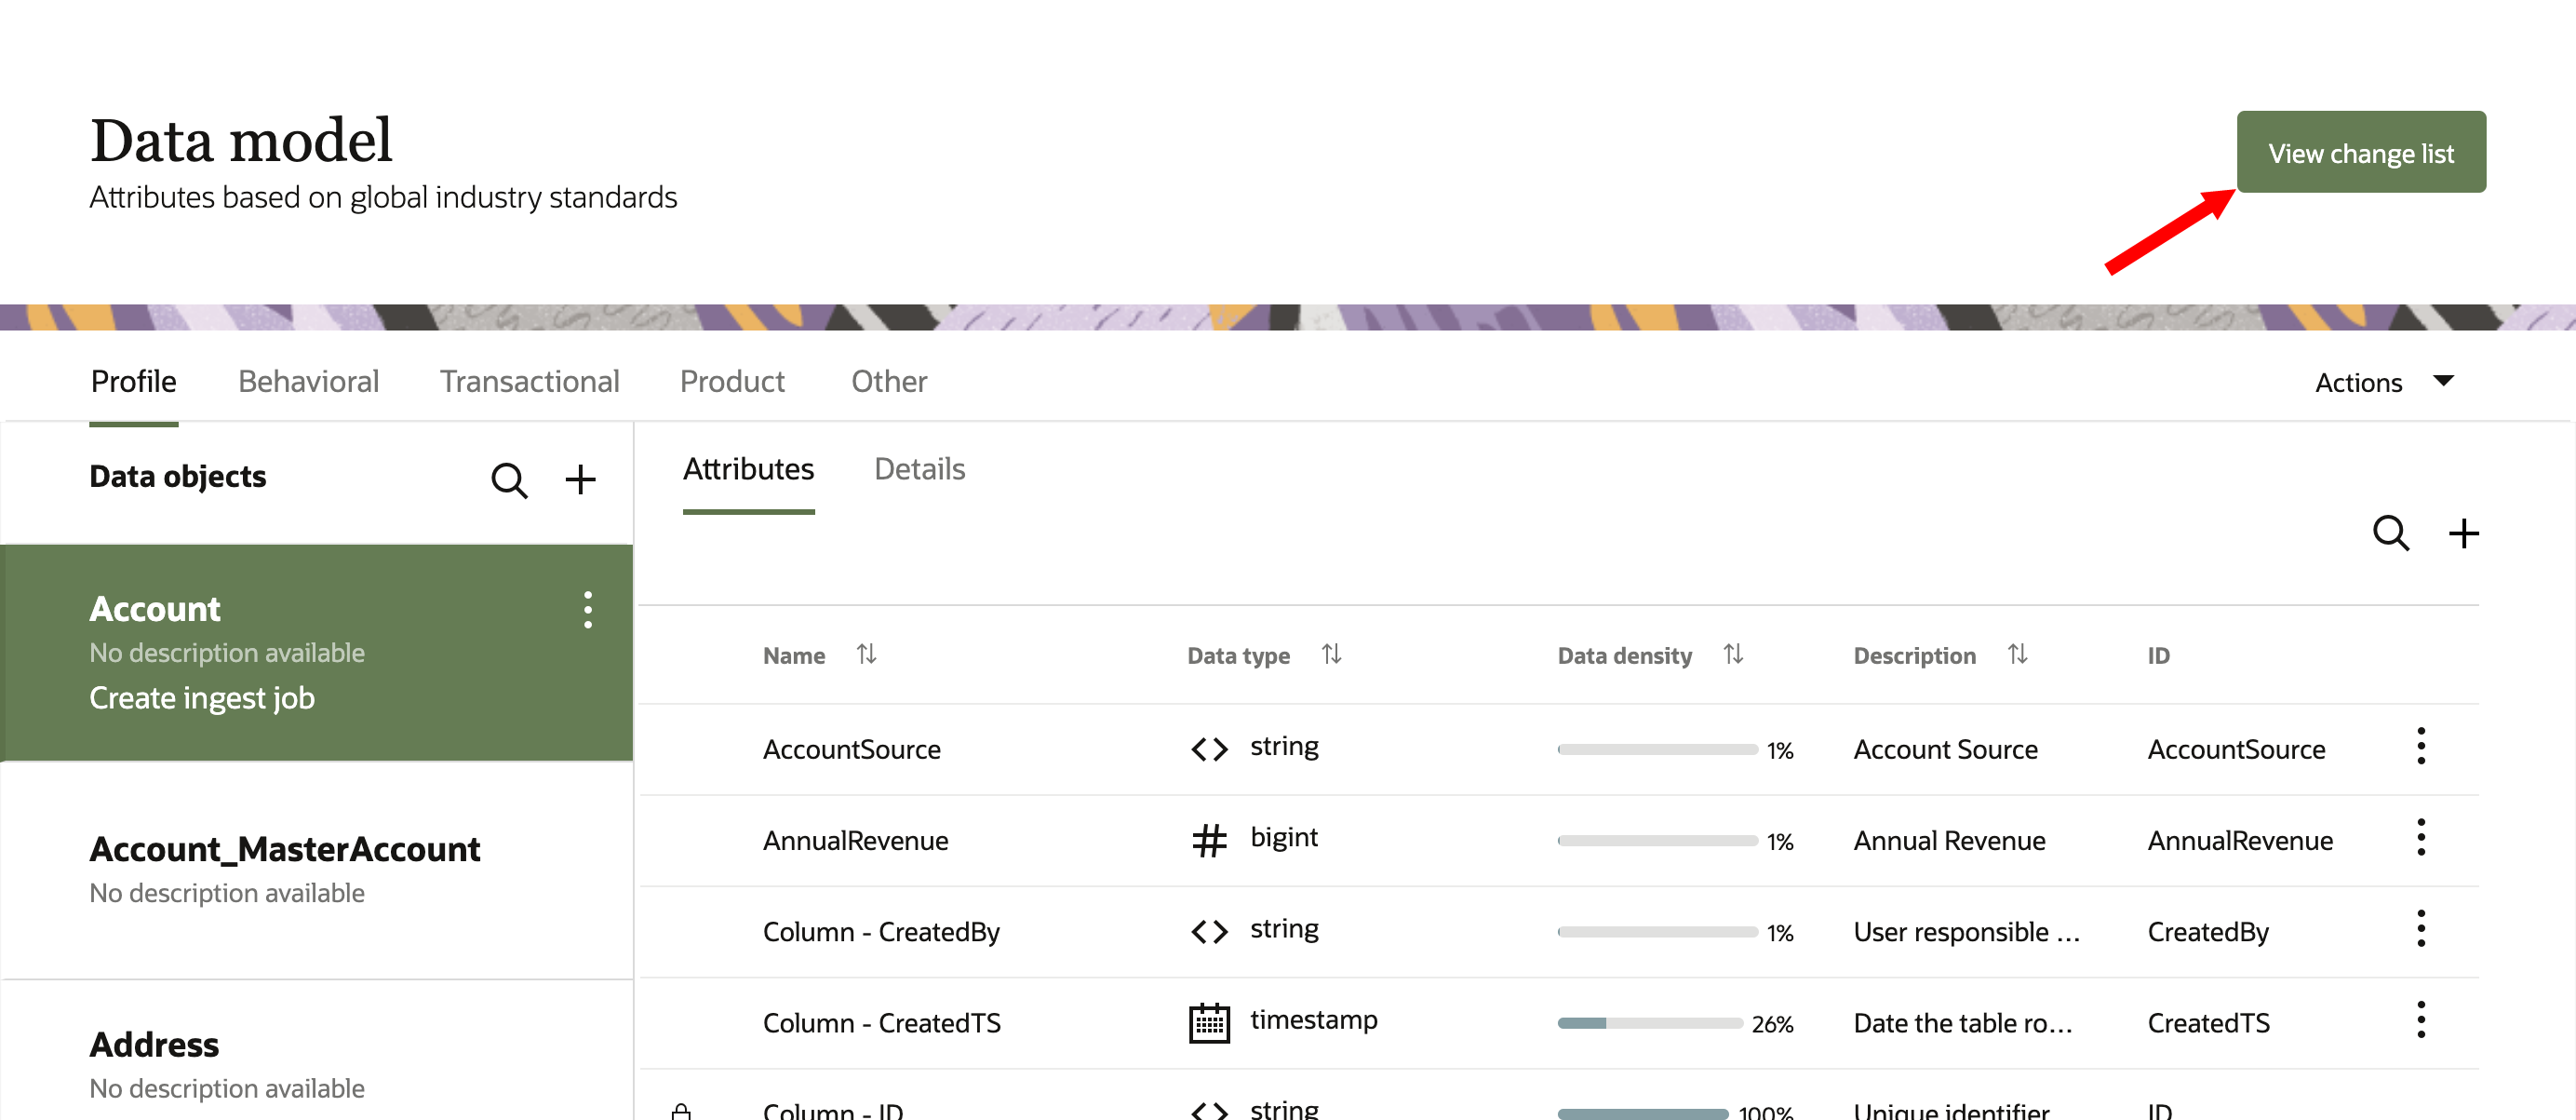Click the calendar icon for Column - CreatedTS timestamp

click(1208, 1022)
